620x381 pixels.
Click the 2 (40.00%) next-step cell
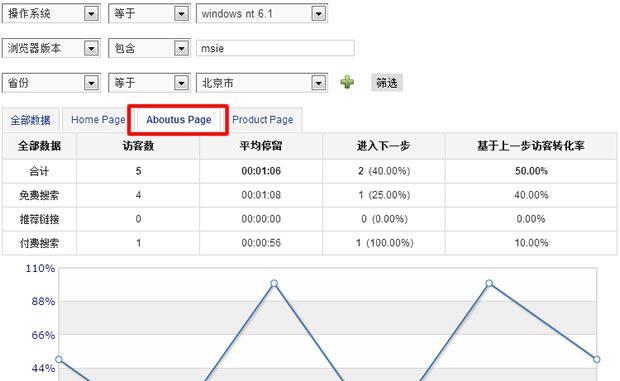tap(384, 171)
